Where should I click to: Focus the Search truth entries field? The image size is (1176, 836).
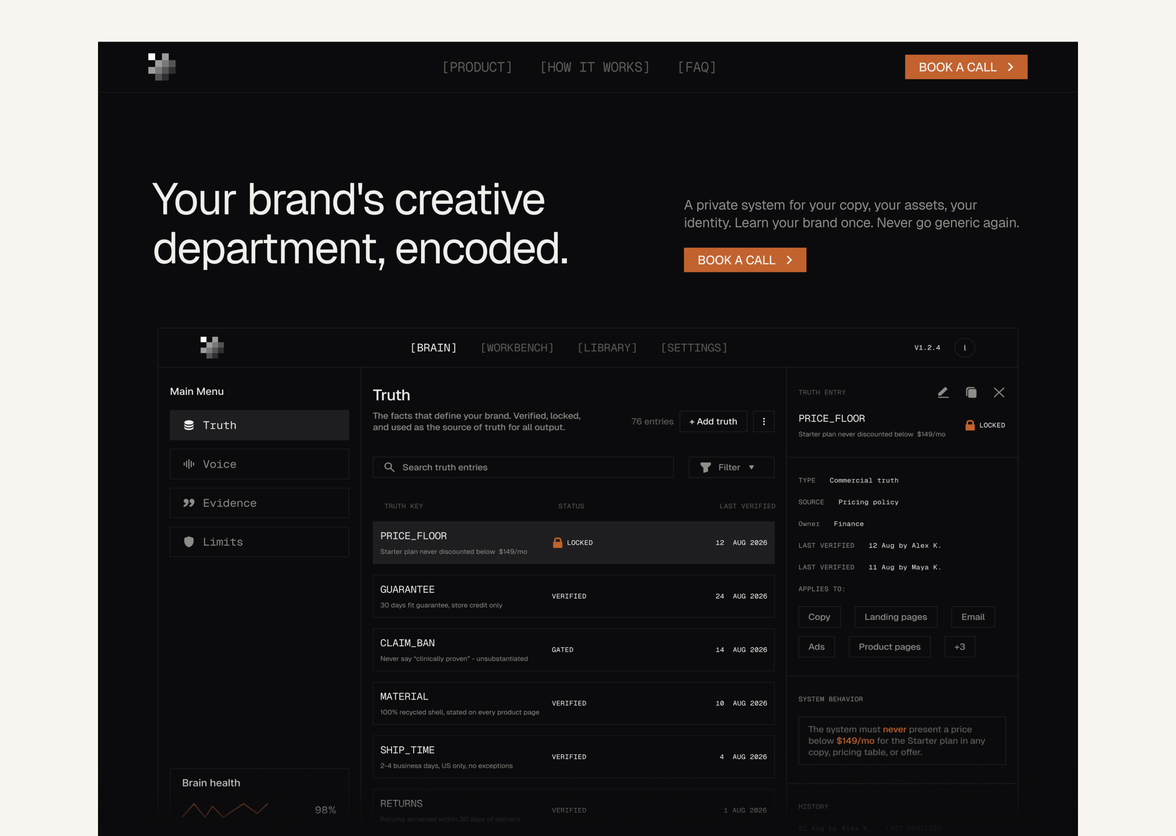pyautogui.click(x=523, y=467)
